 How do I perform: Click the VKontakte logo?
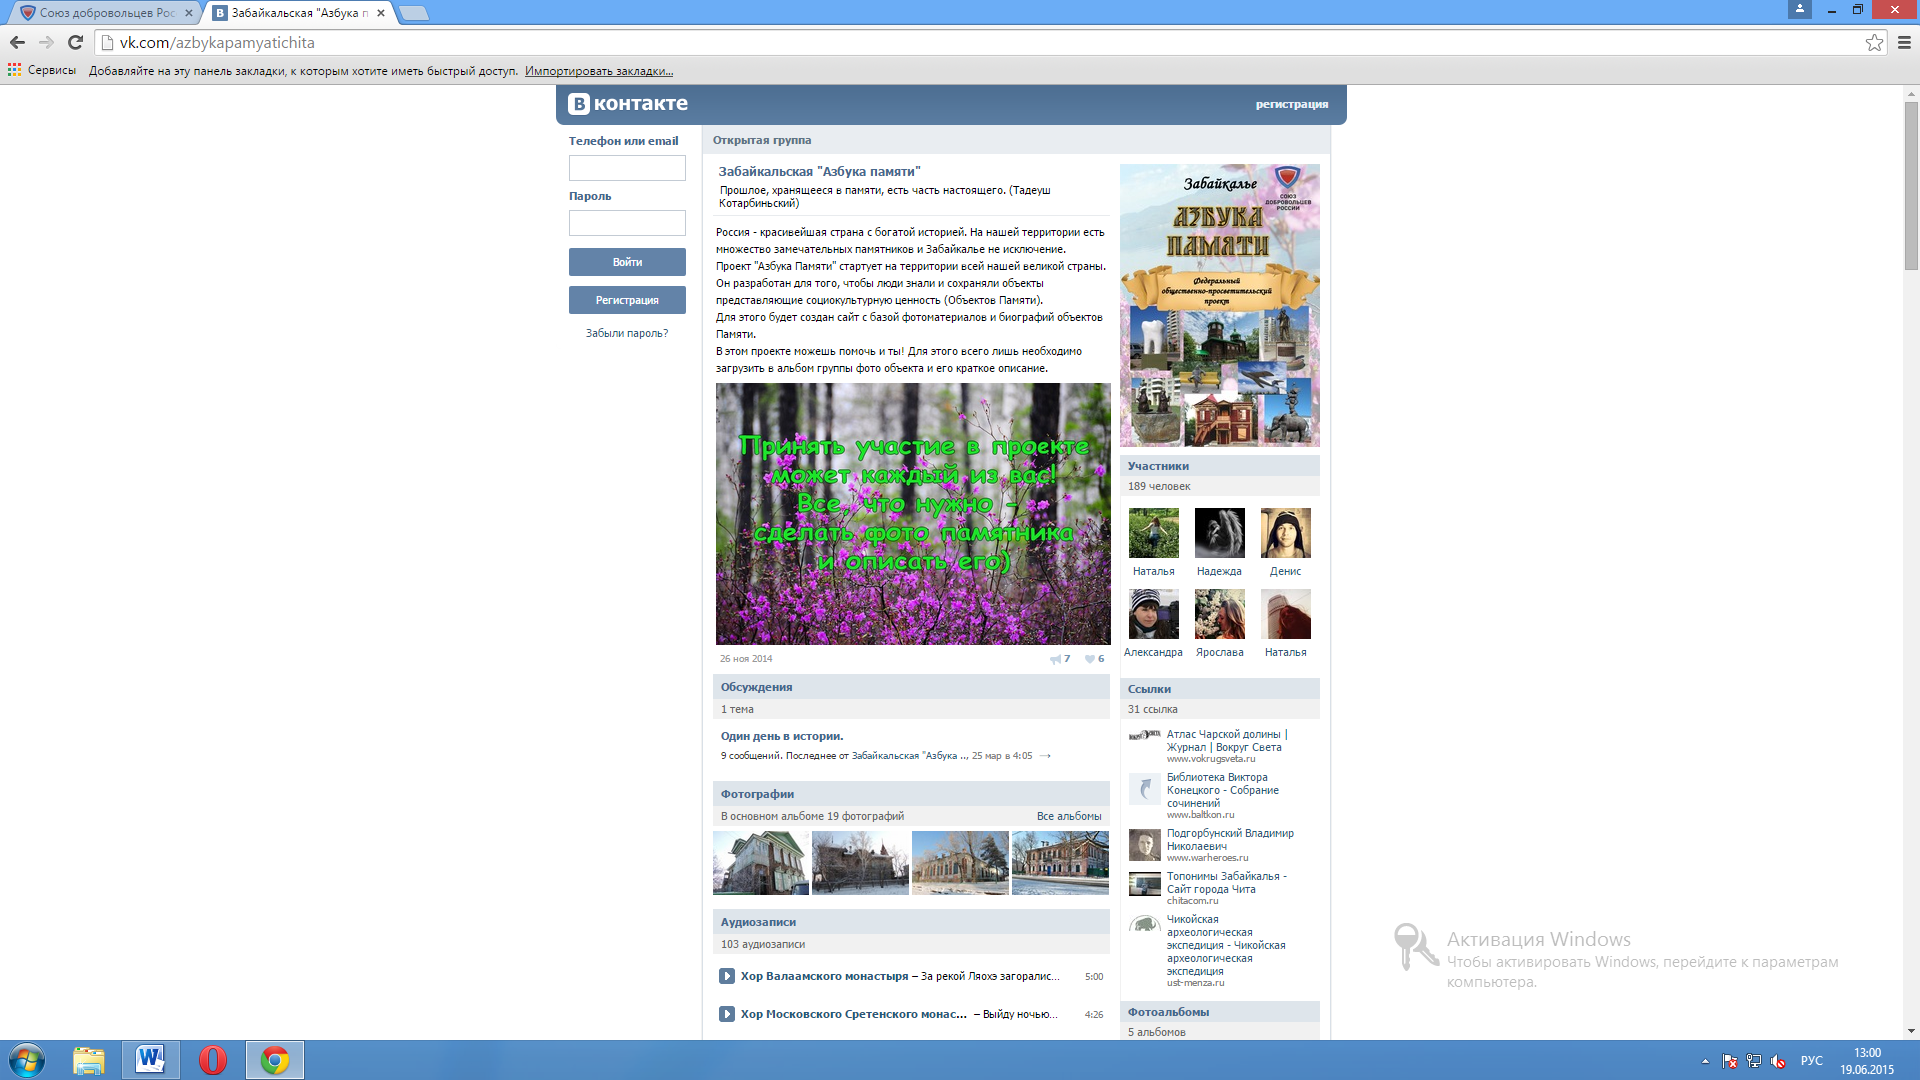(628, 103)
